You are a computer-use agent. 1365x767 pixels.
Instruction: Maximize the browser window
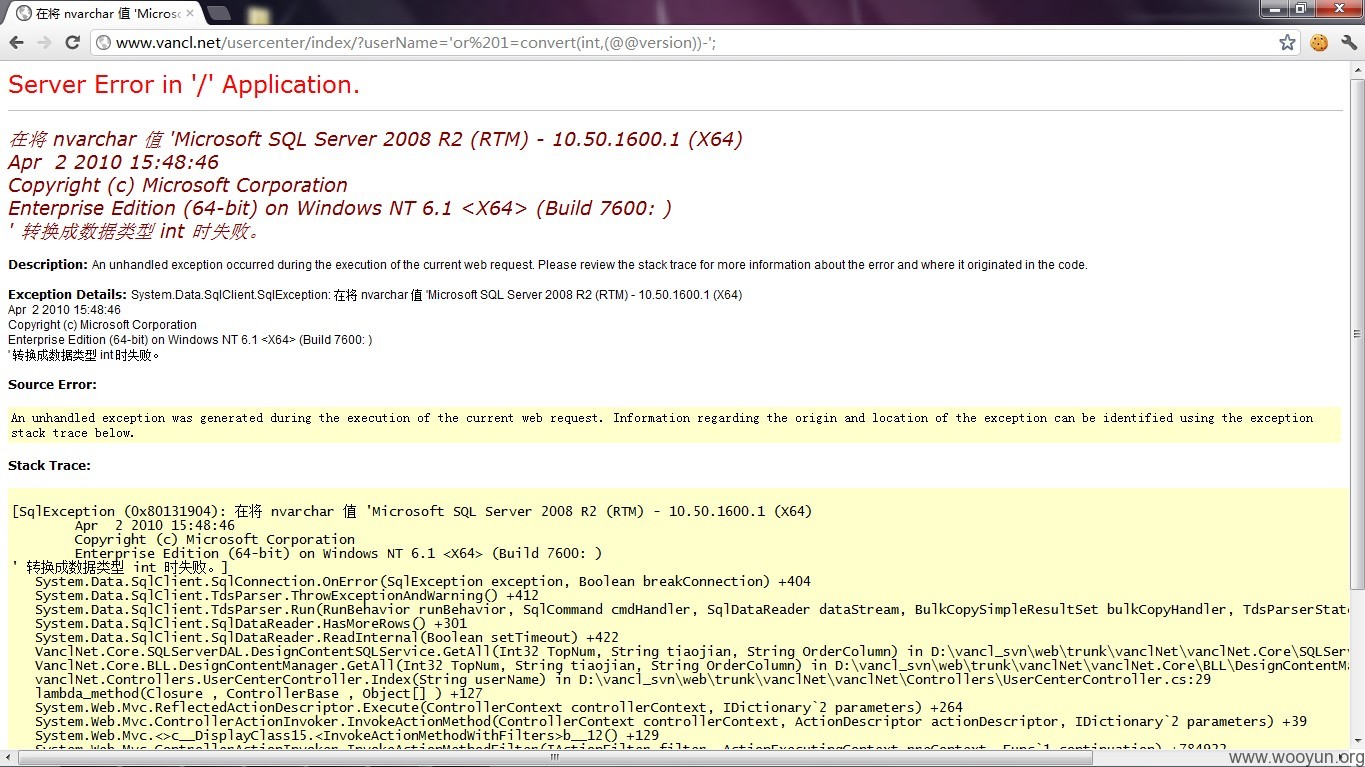[x=1300, y=8]
